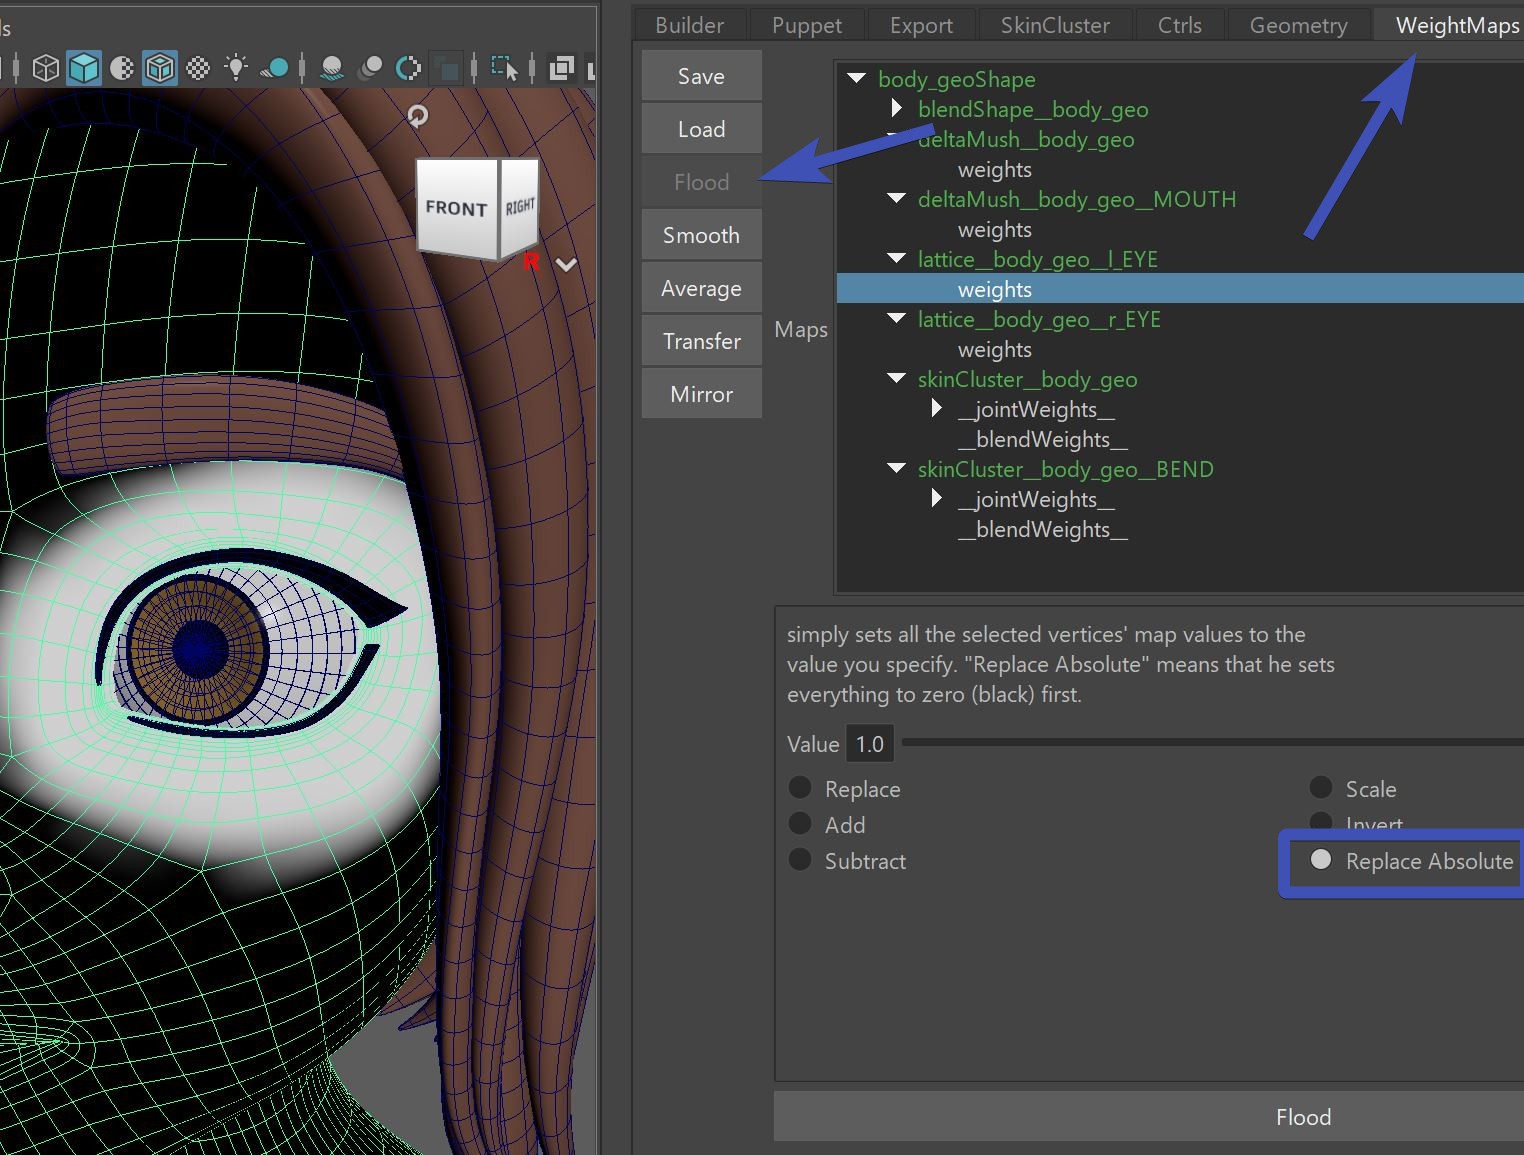
Task: Toggle Use Default Material icon
Action: pyautogui.click(x=122, y=68)
